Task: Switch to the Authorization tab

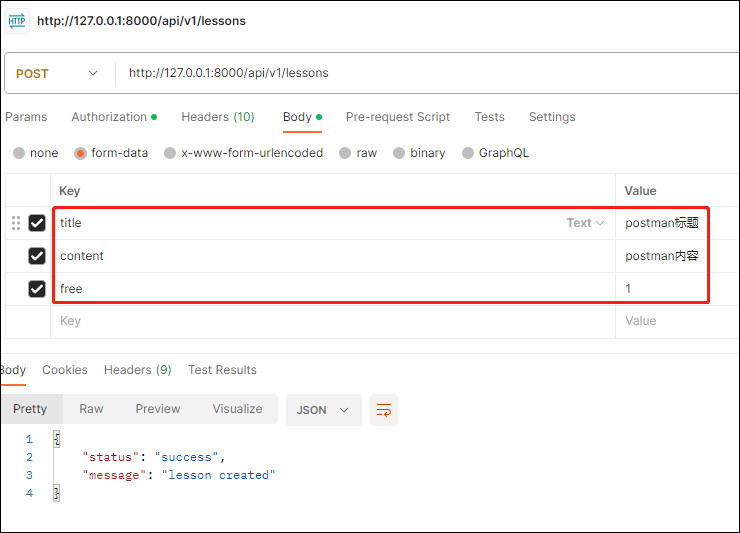Action: 114,117
